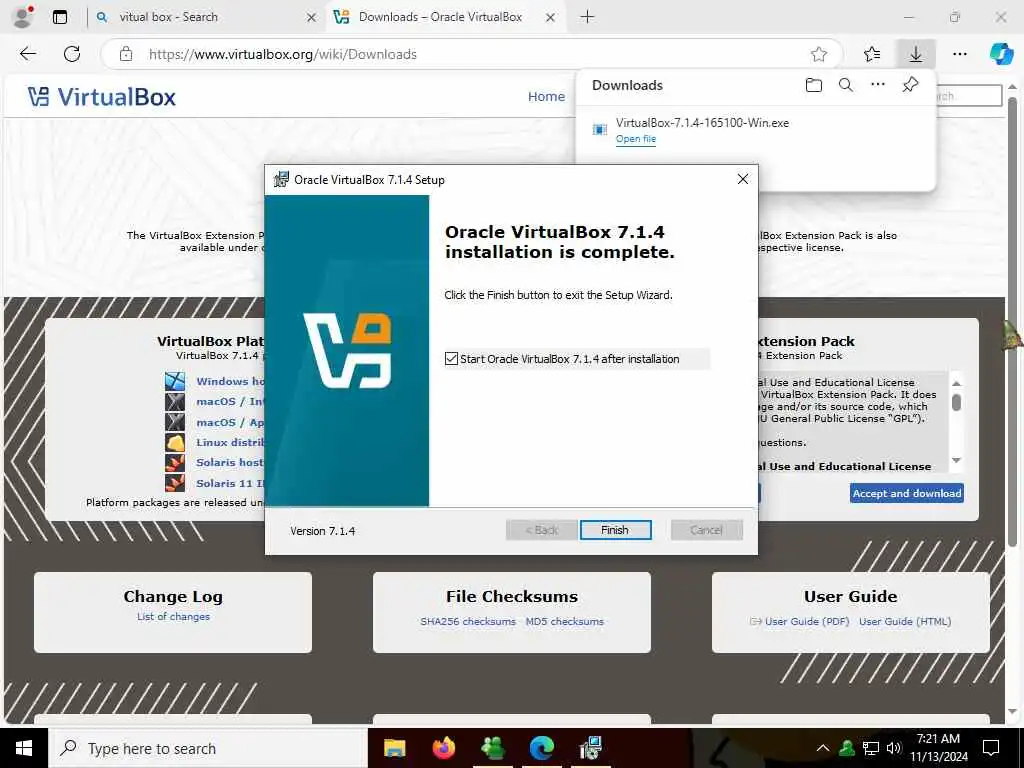The width and height of the screenshot is (1024, 768).
Task: Click the taskbar clock showing 7:21 AM
Action: [x=938, y=748]
